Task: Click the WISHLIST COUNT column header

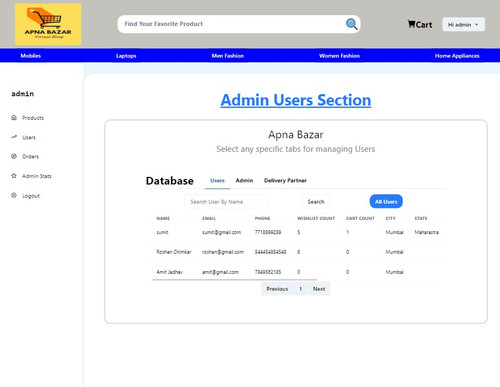Action: click(316, 218)
